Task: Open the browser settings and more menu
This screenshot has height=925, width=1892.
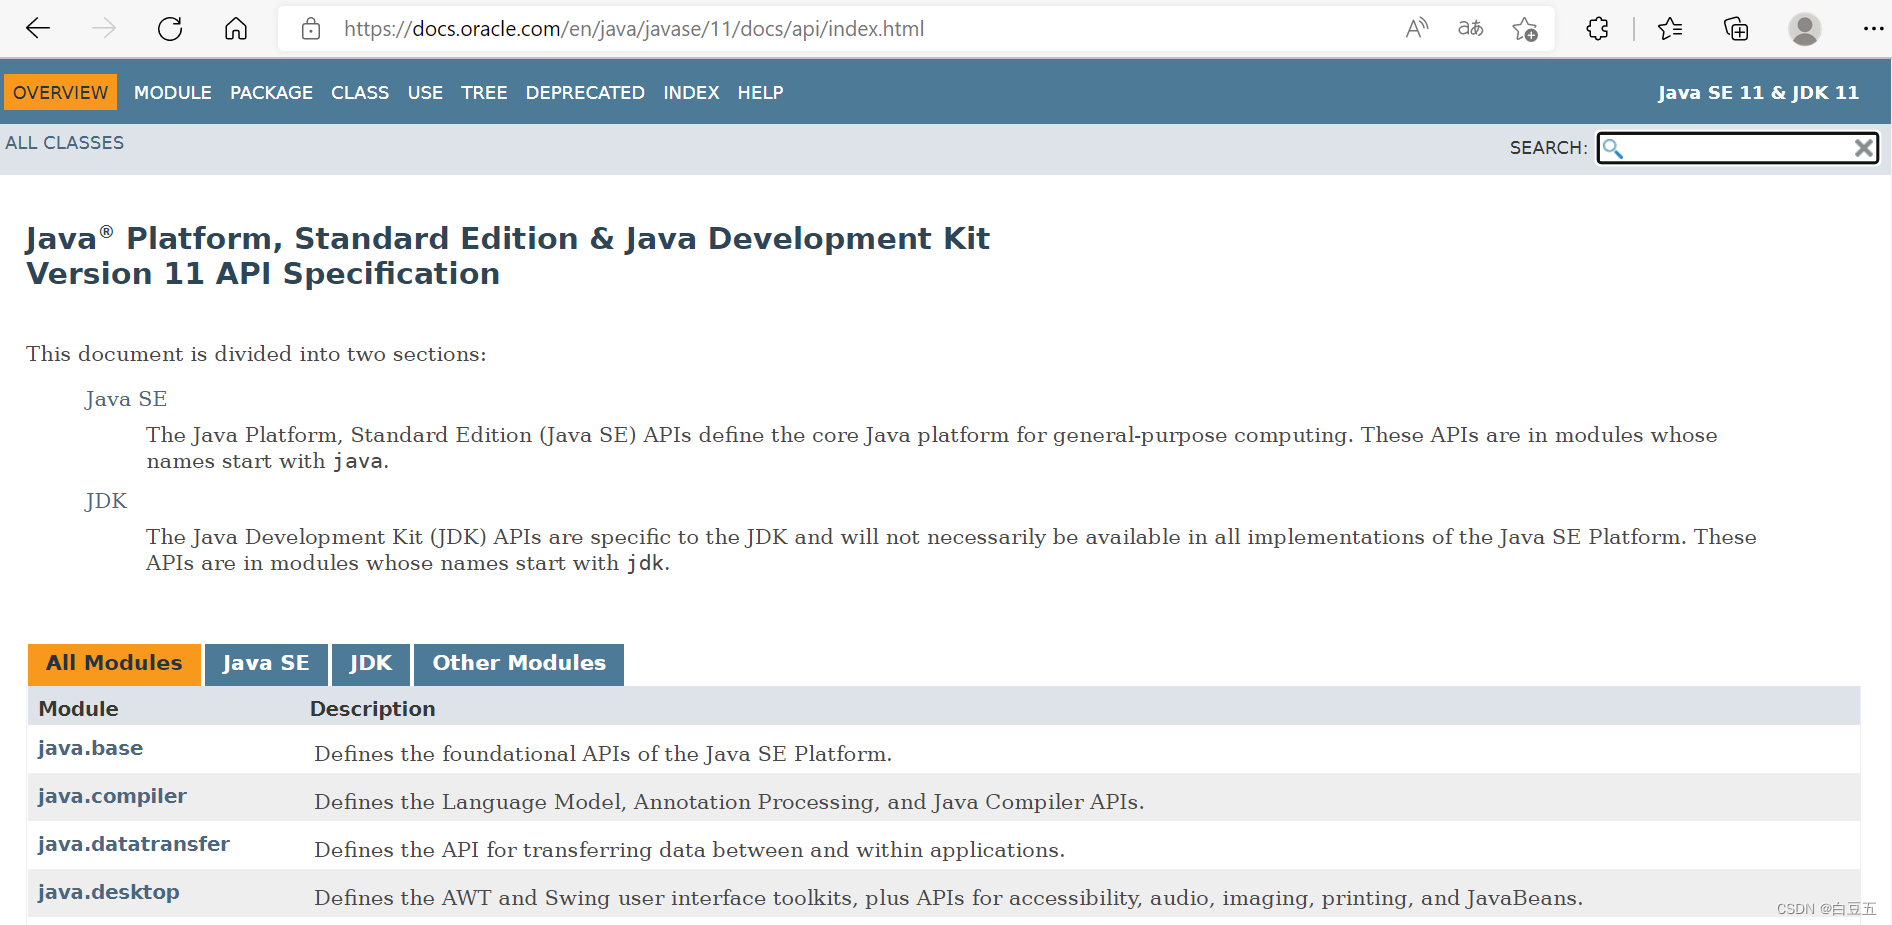Action: 1873,29
